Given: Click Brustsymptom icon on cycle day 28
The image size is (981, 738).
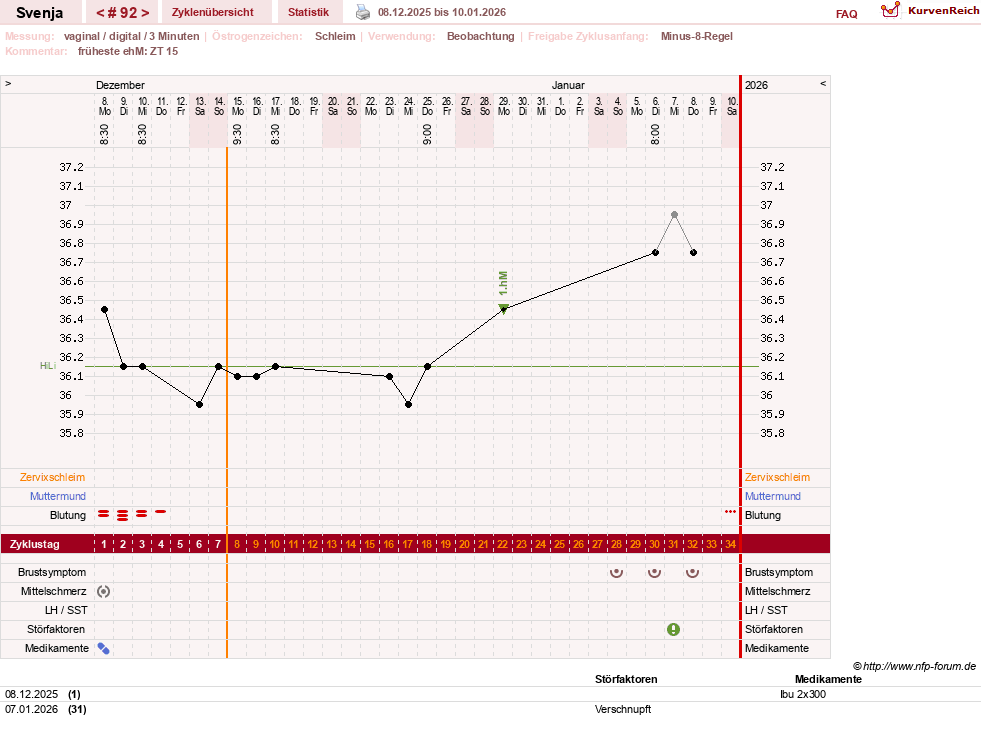Looking at the screenshot, I should pyautogui.click(x=616, y=572).
